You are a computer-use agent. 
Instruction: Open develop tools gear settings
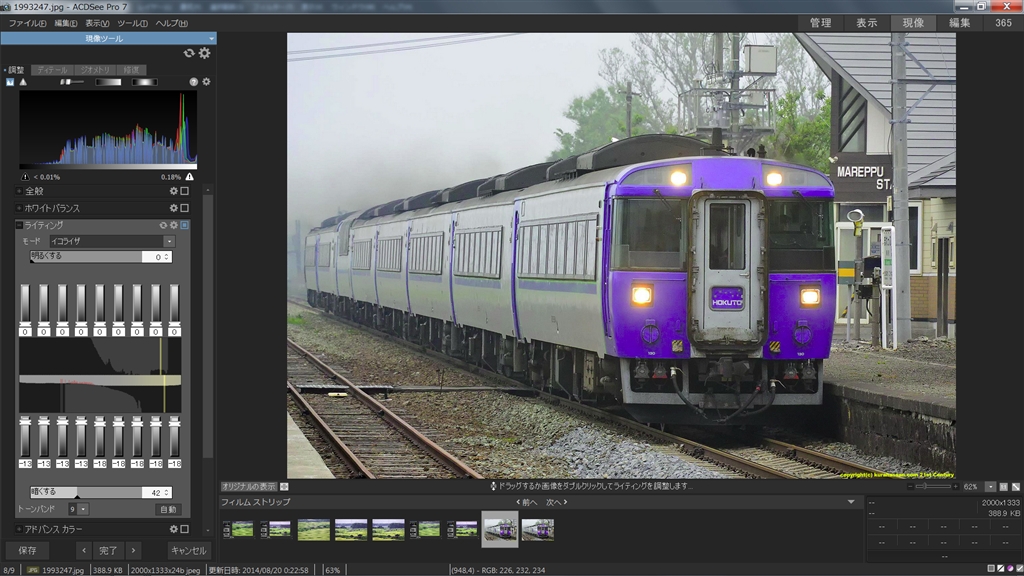click(205, 53)
